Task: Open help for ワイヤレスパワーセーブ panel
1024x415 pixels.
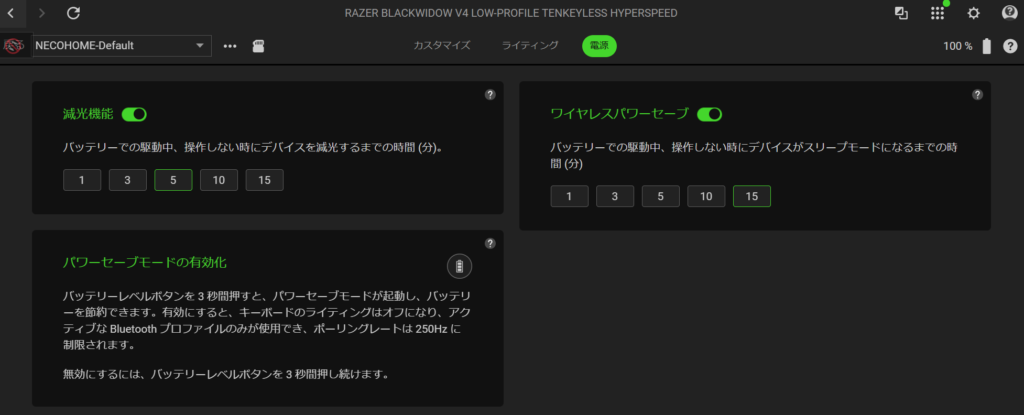Action: [977, 95]
